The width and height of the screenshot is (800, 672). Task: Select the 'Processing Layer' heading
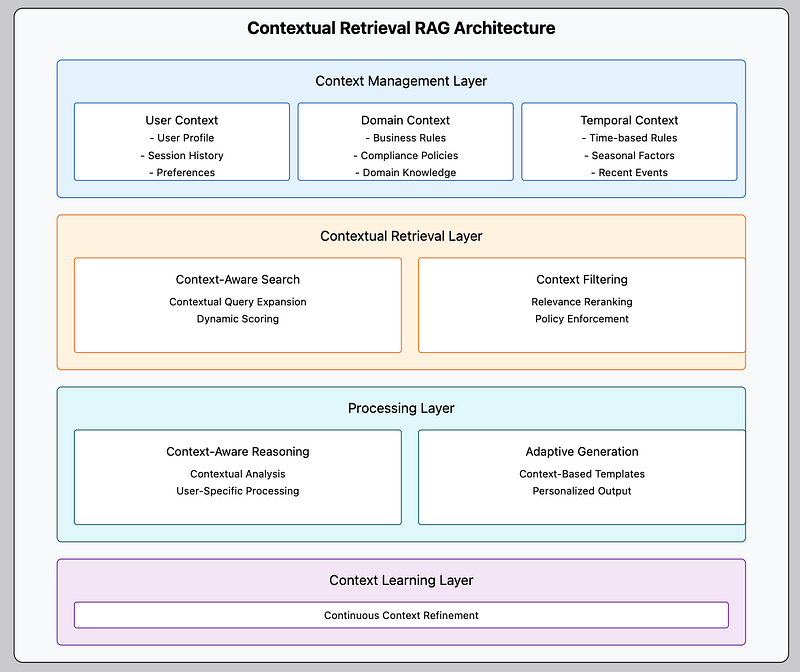pos(401,408)
